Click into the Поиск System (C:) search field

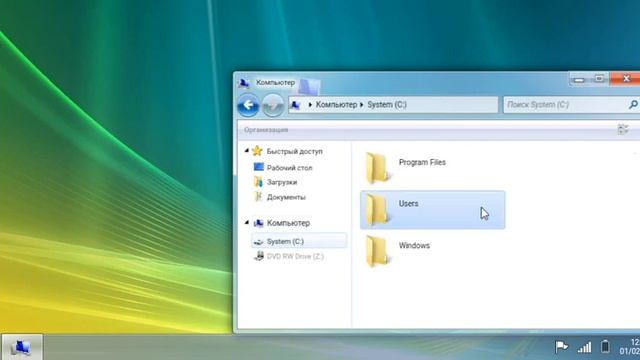click(565, 105)
